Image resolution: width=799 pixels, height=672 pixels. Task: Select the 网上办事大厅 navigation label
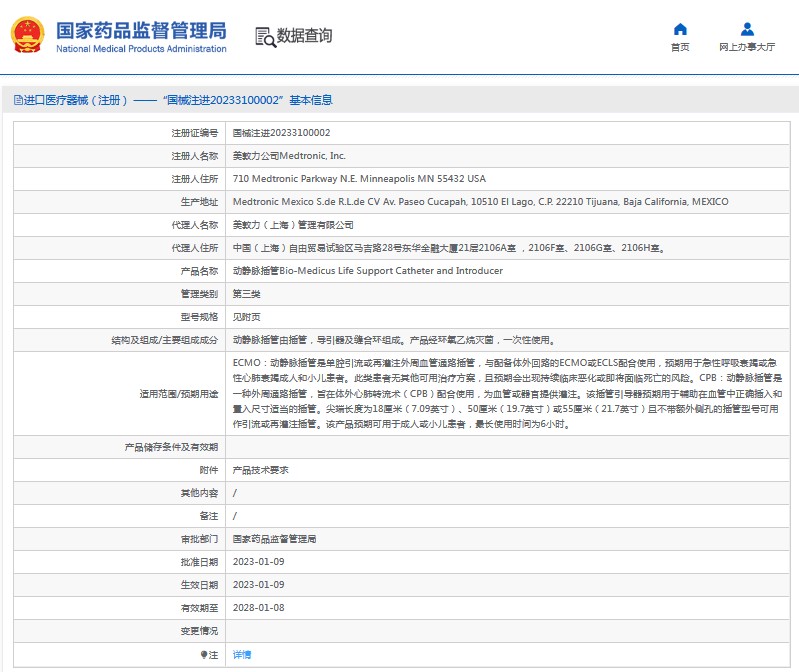point(747,47)
